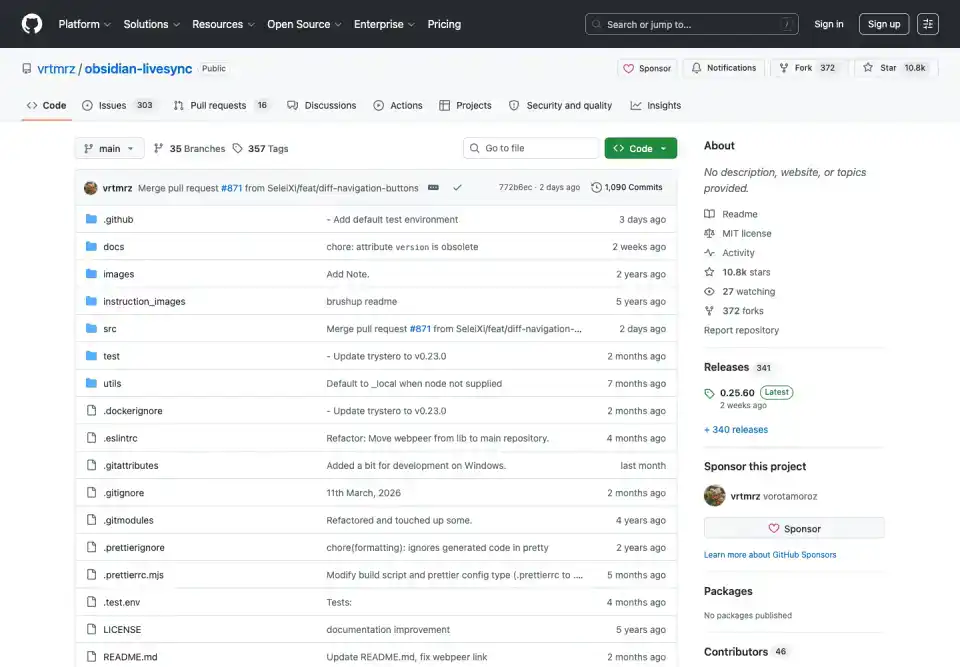
Task: Open the Enterprise dropdown menu
Action: click(384, 24)
